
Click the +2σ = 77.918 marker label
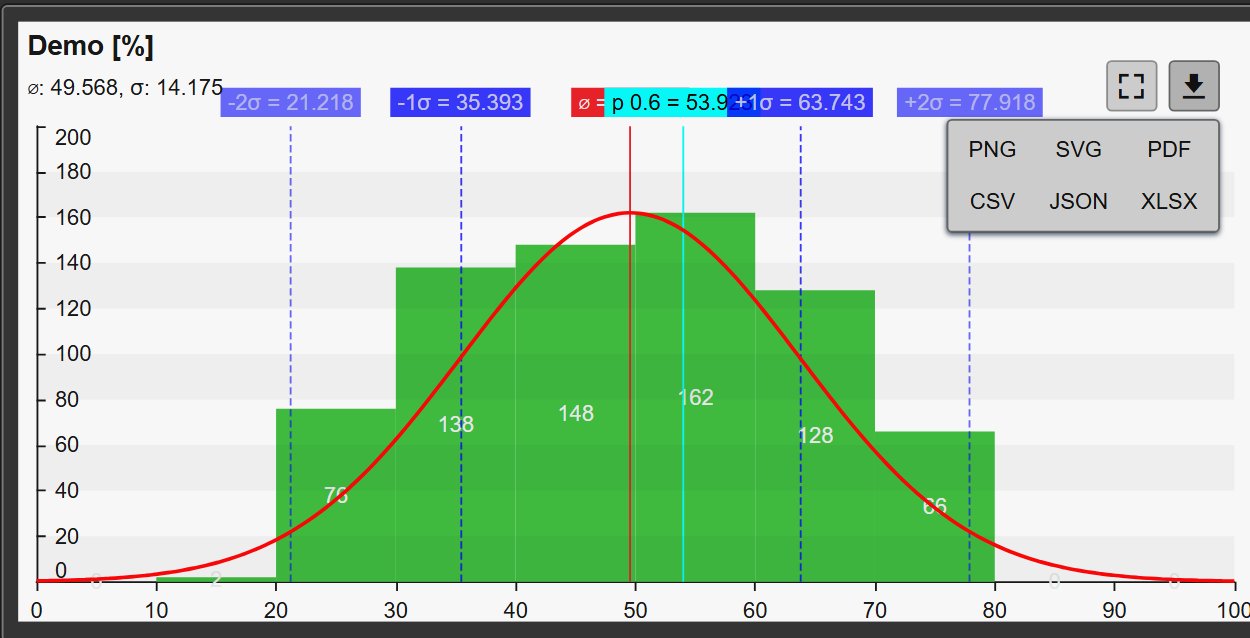tap(970, 103)
